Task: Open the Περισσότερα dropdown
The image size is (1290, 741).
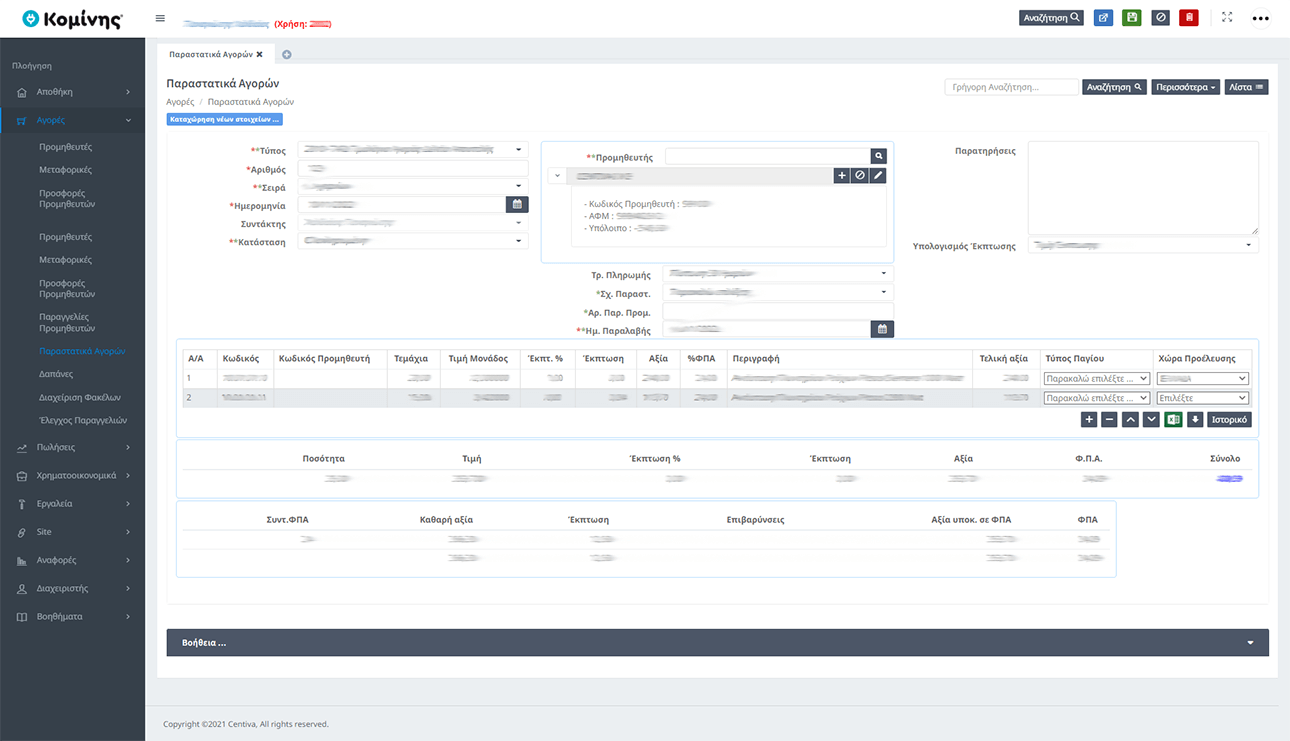Action: [1186, 87]
